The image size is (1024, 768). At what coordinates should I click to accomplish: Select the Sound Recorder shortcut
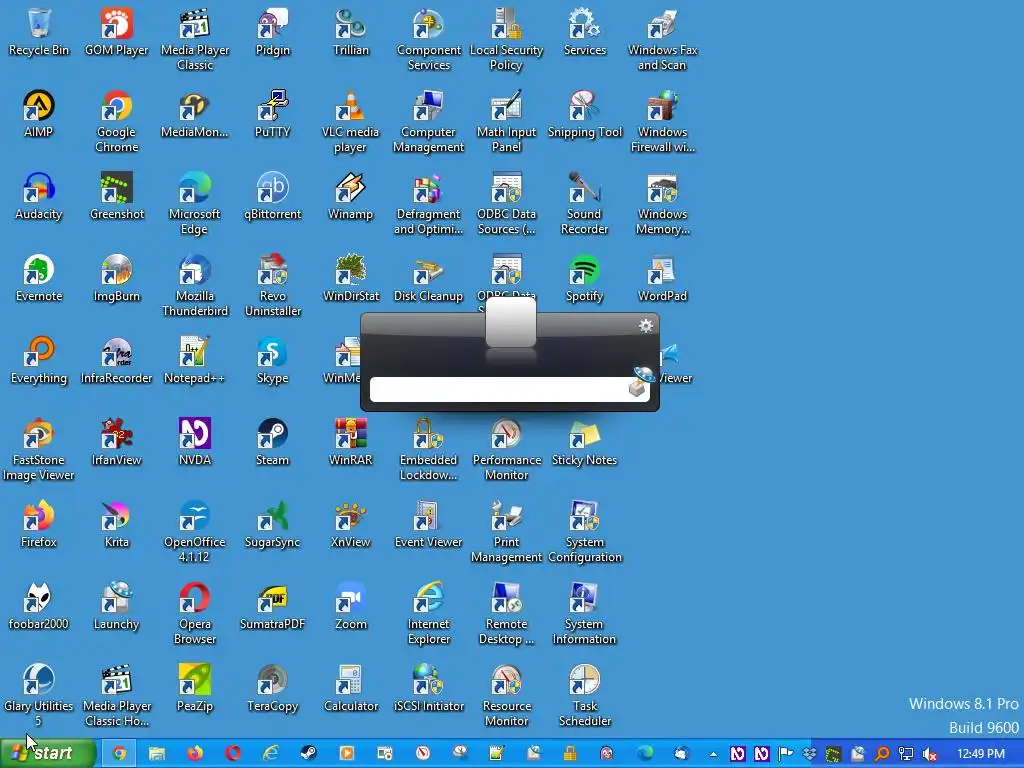[x=584, y=204]
